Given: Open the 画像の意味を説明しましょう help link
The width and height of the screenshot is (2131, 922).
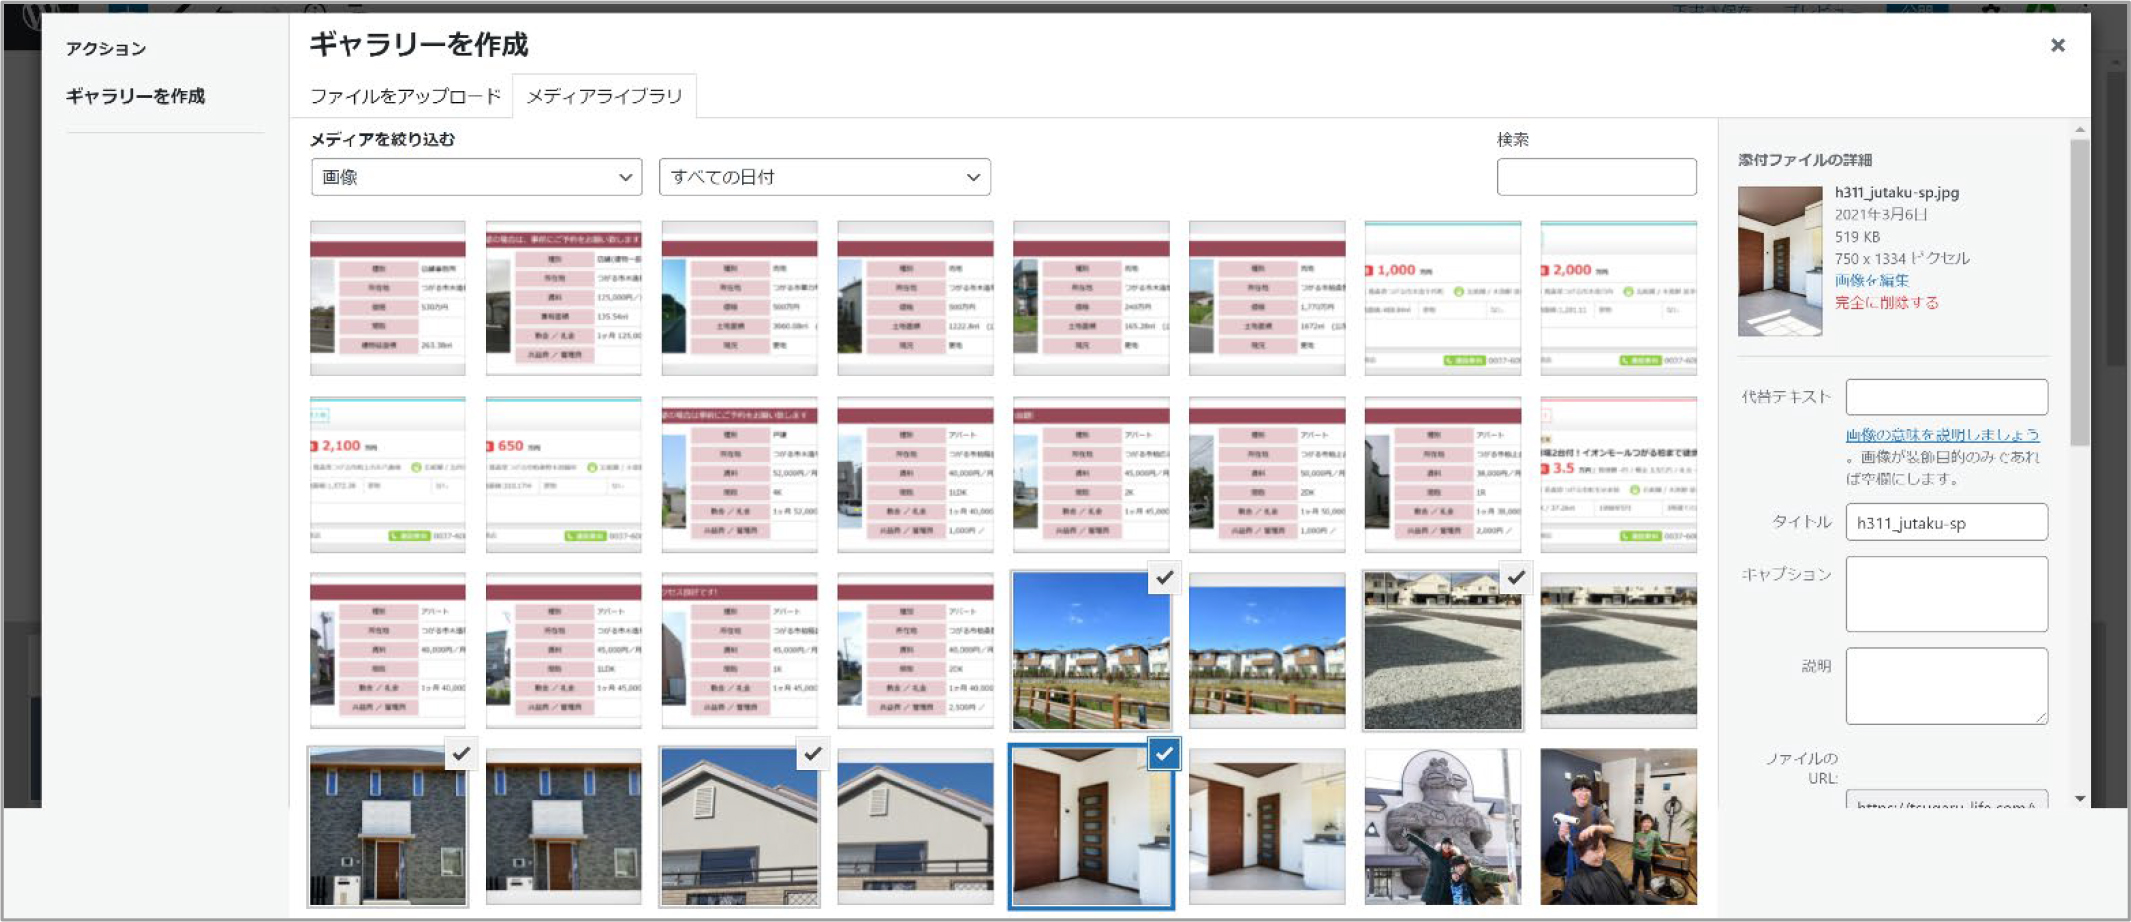Looking at the screenshot, I should (x=1942, y=435).
